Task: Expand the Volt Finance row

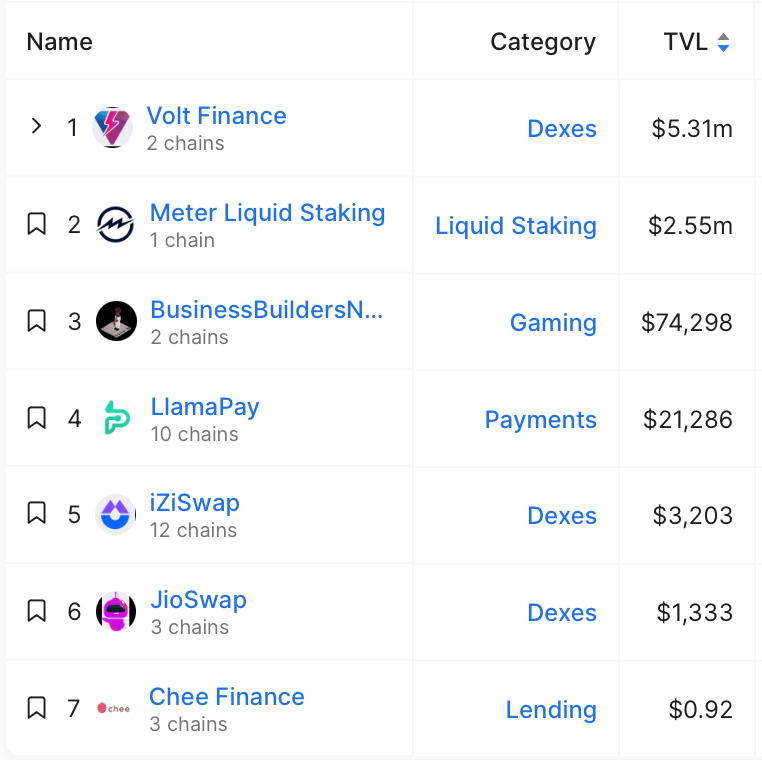Action: tap(37, 127)
